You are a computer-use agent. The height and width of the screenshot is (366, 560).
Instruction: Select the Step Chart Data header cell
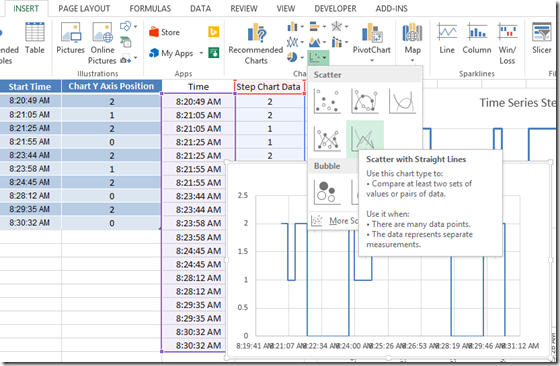pyautogui.click(x=269, y=87)
